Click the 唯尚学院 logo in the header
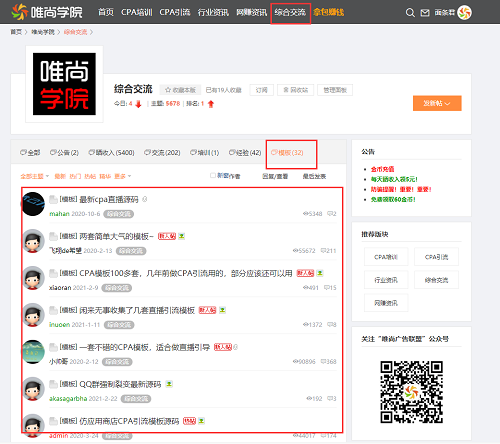Viewport: 500px width, 444px height. [47, 12]
